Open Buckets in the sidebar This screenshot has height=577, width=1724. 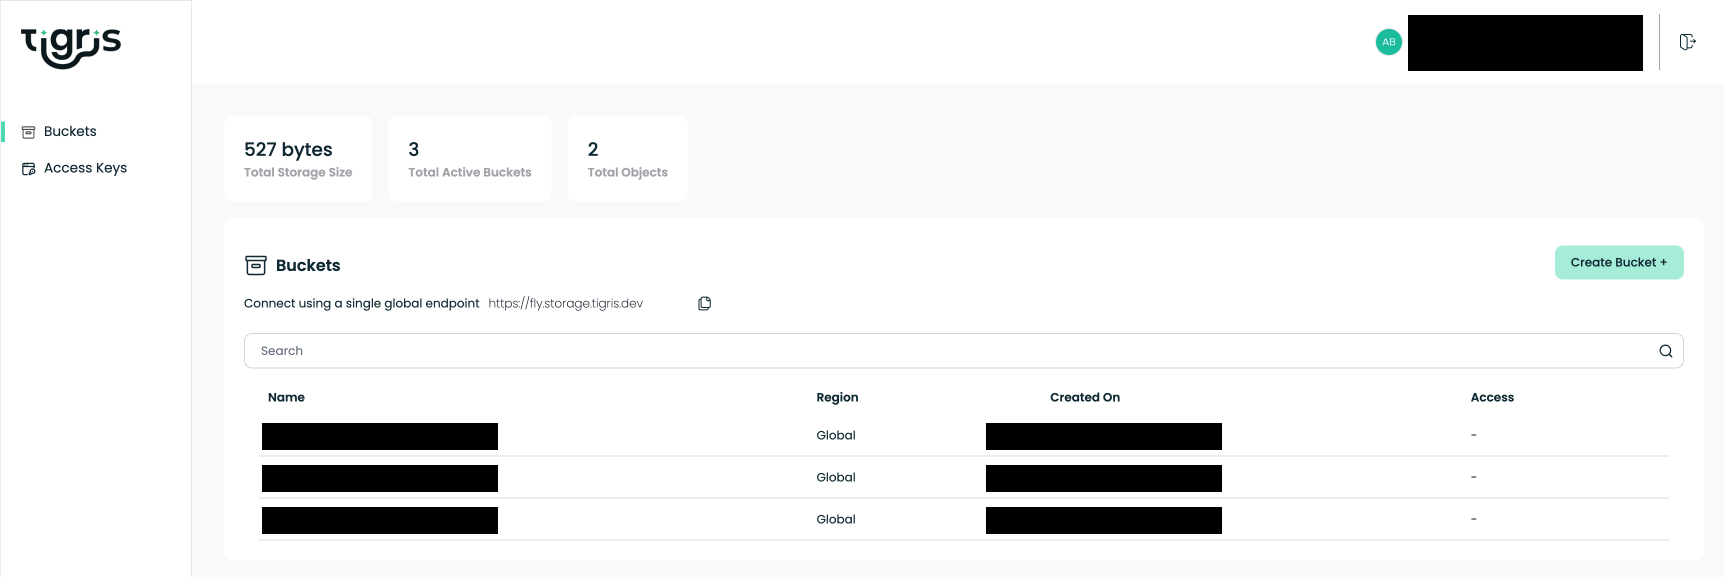70,131
